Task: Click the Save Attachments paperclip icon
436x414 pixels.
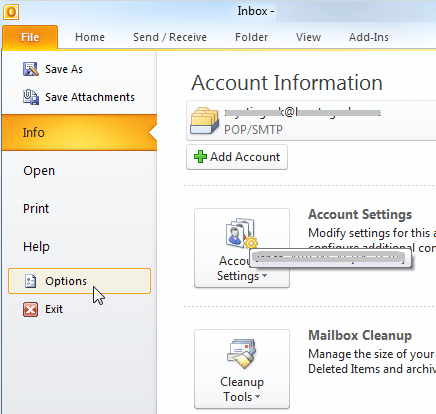Action: (31, 97)
